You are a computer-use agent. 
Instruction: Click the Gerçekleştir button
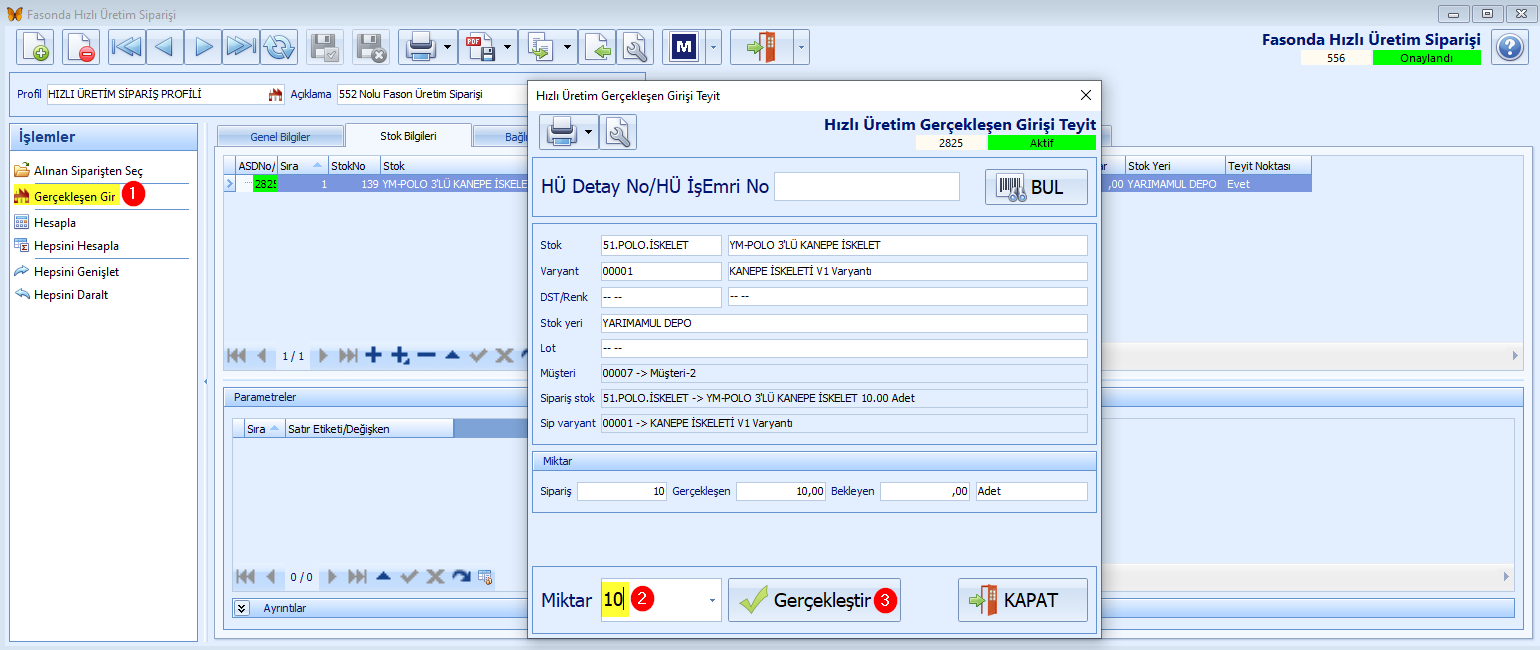814,600
